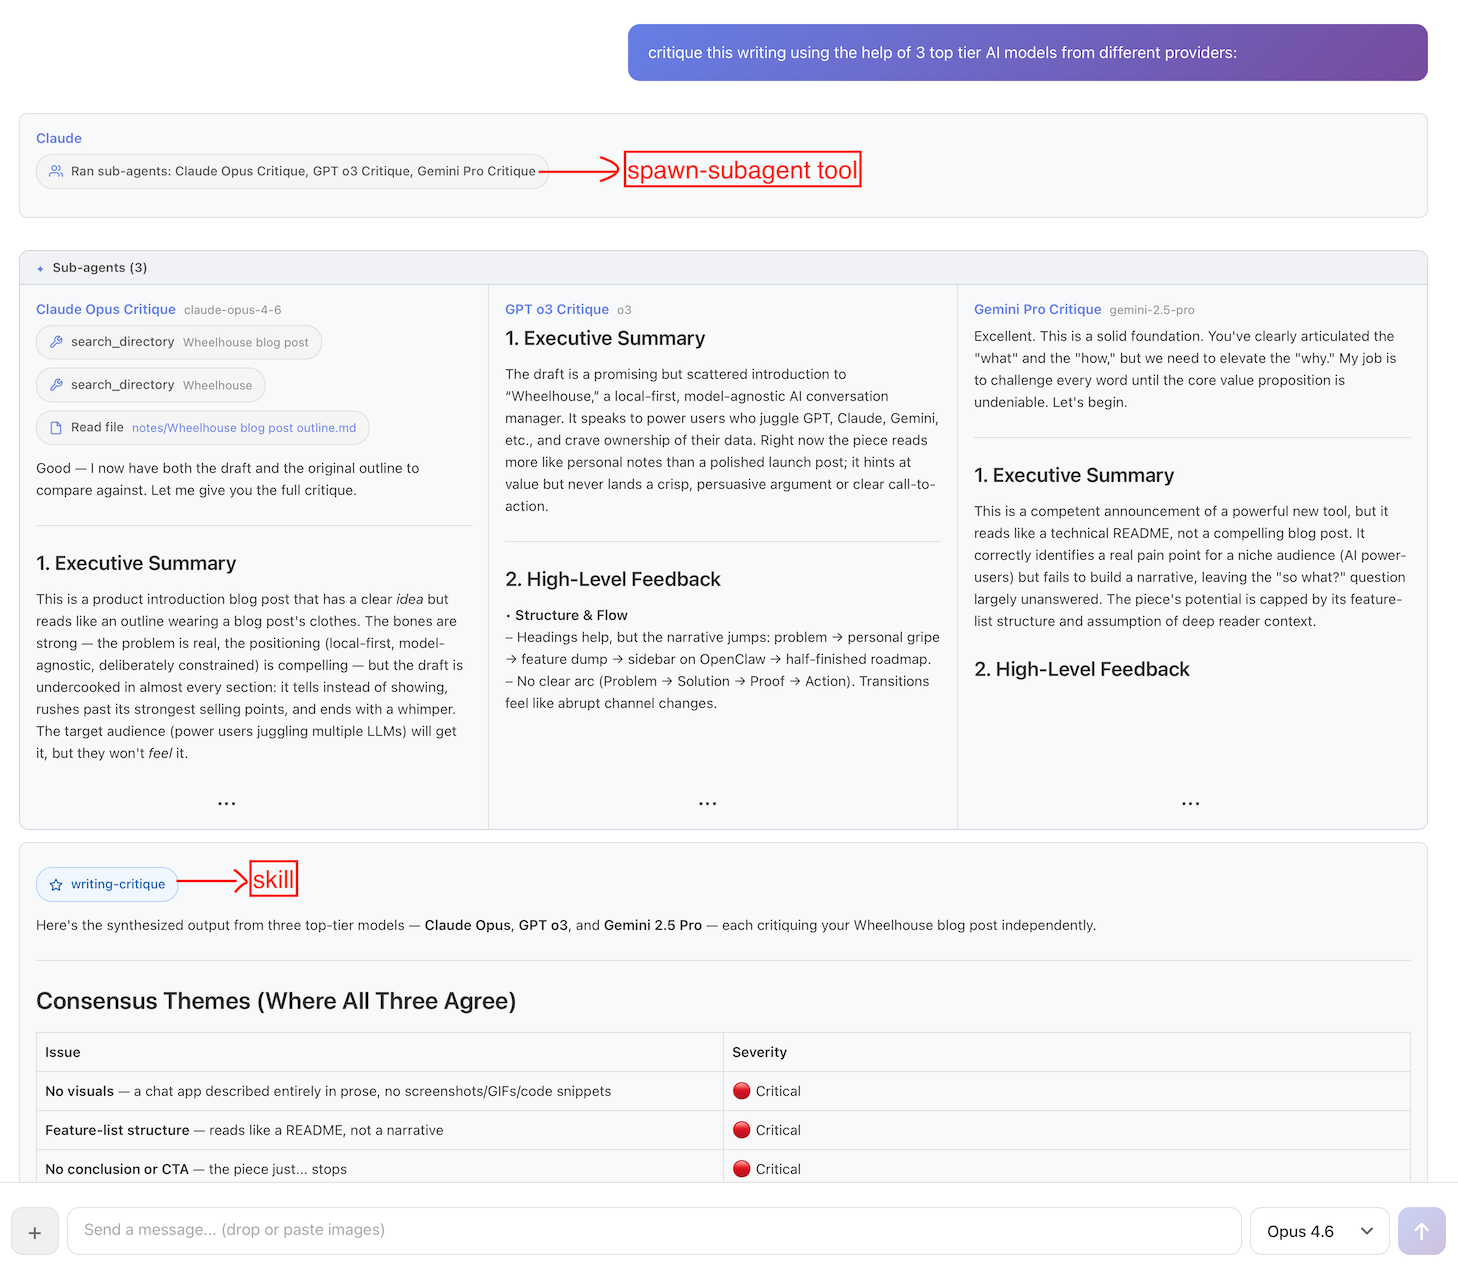Expand the GPT o3 Critique ellipsis

point(708,803)
